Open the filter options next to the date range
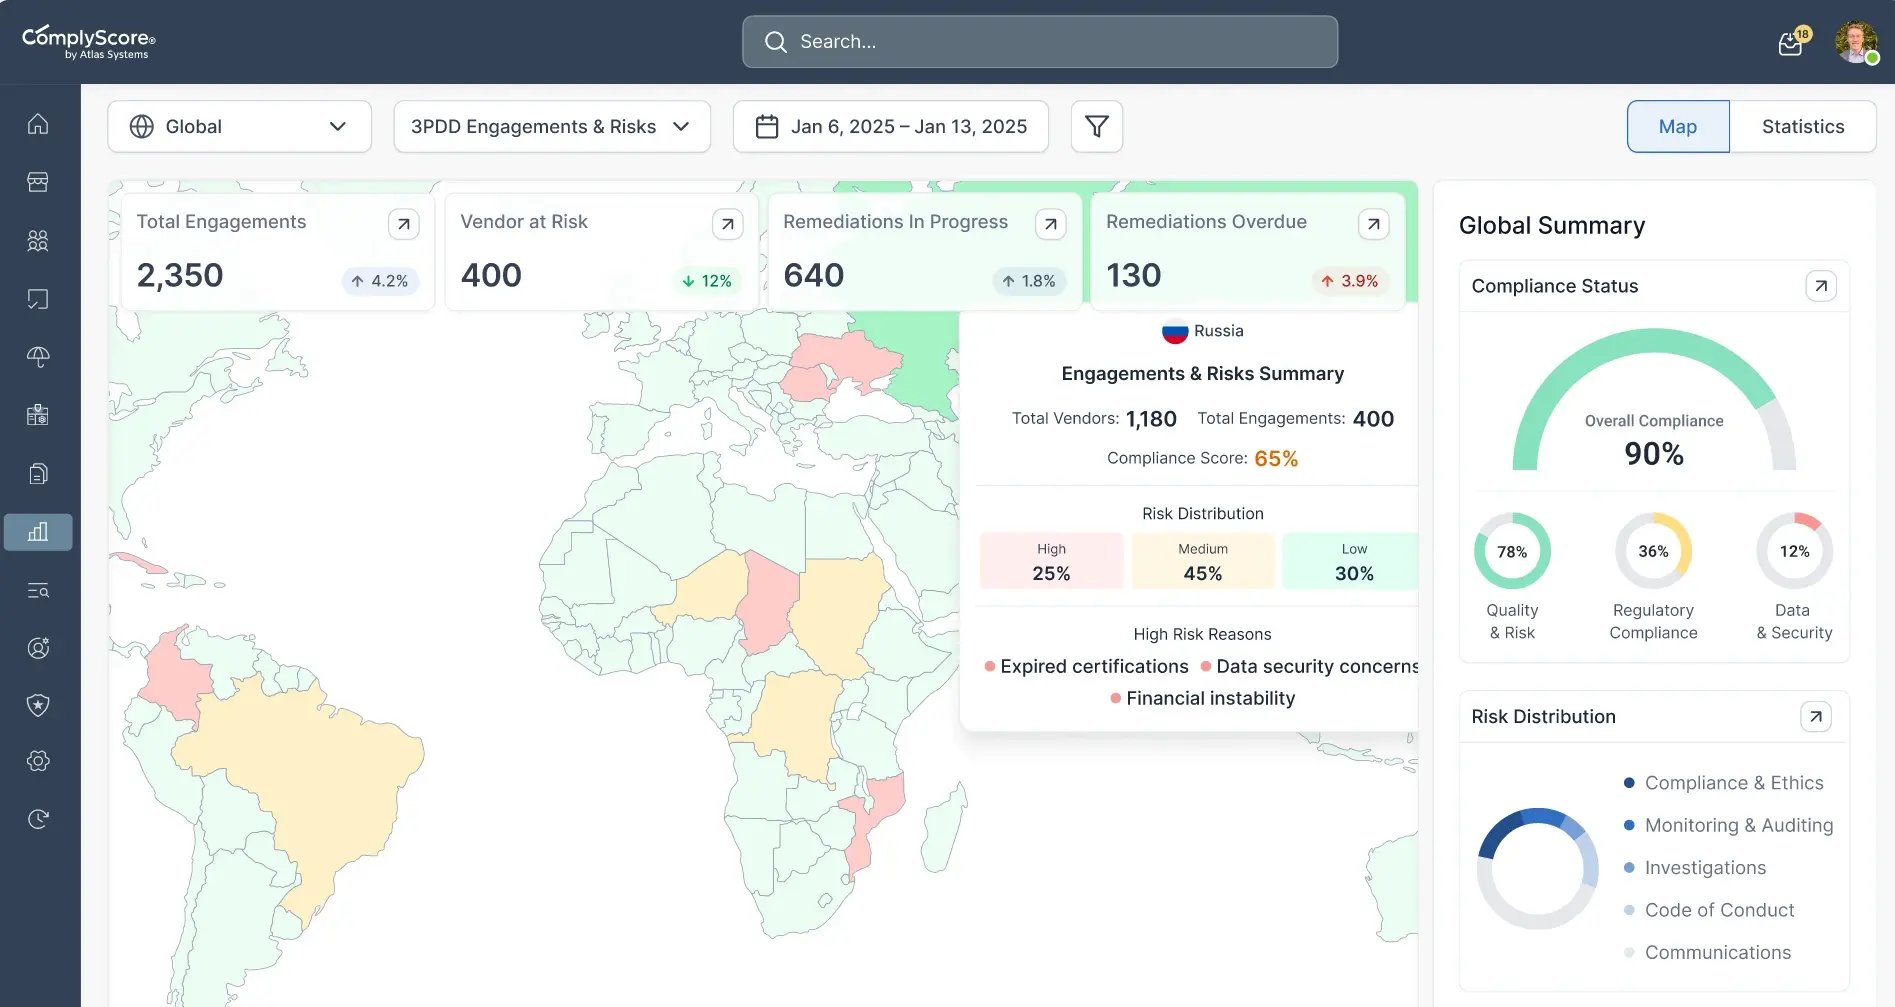 point(1096,126)
